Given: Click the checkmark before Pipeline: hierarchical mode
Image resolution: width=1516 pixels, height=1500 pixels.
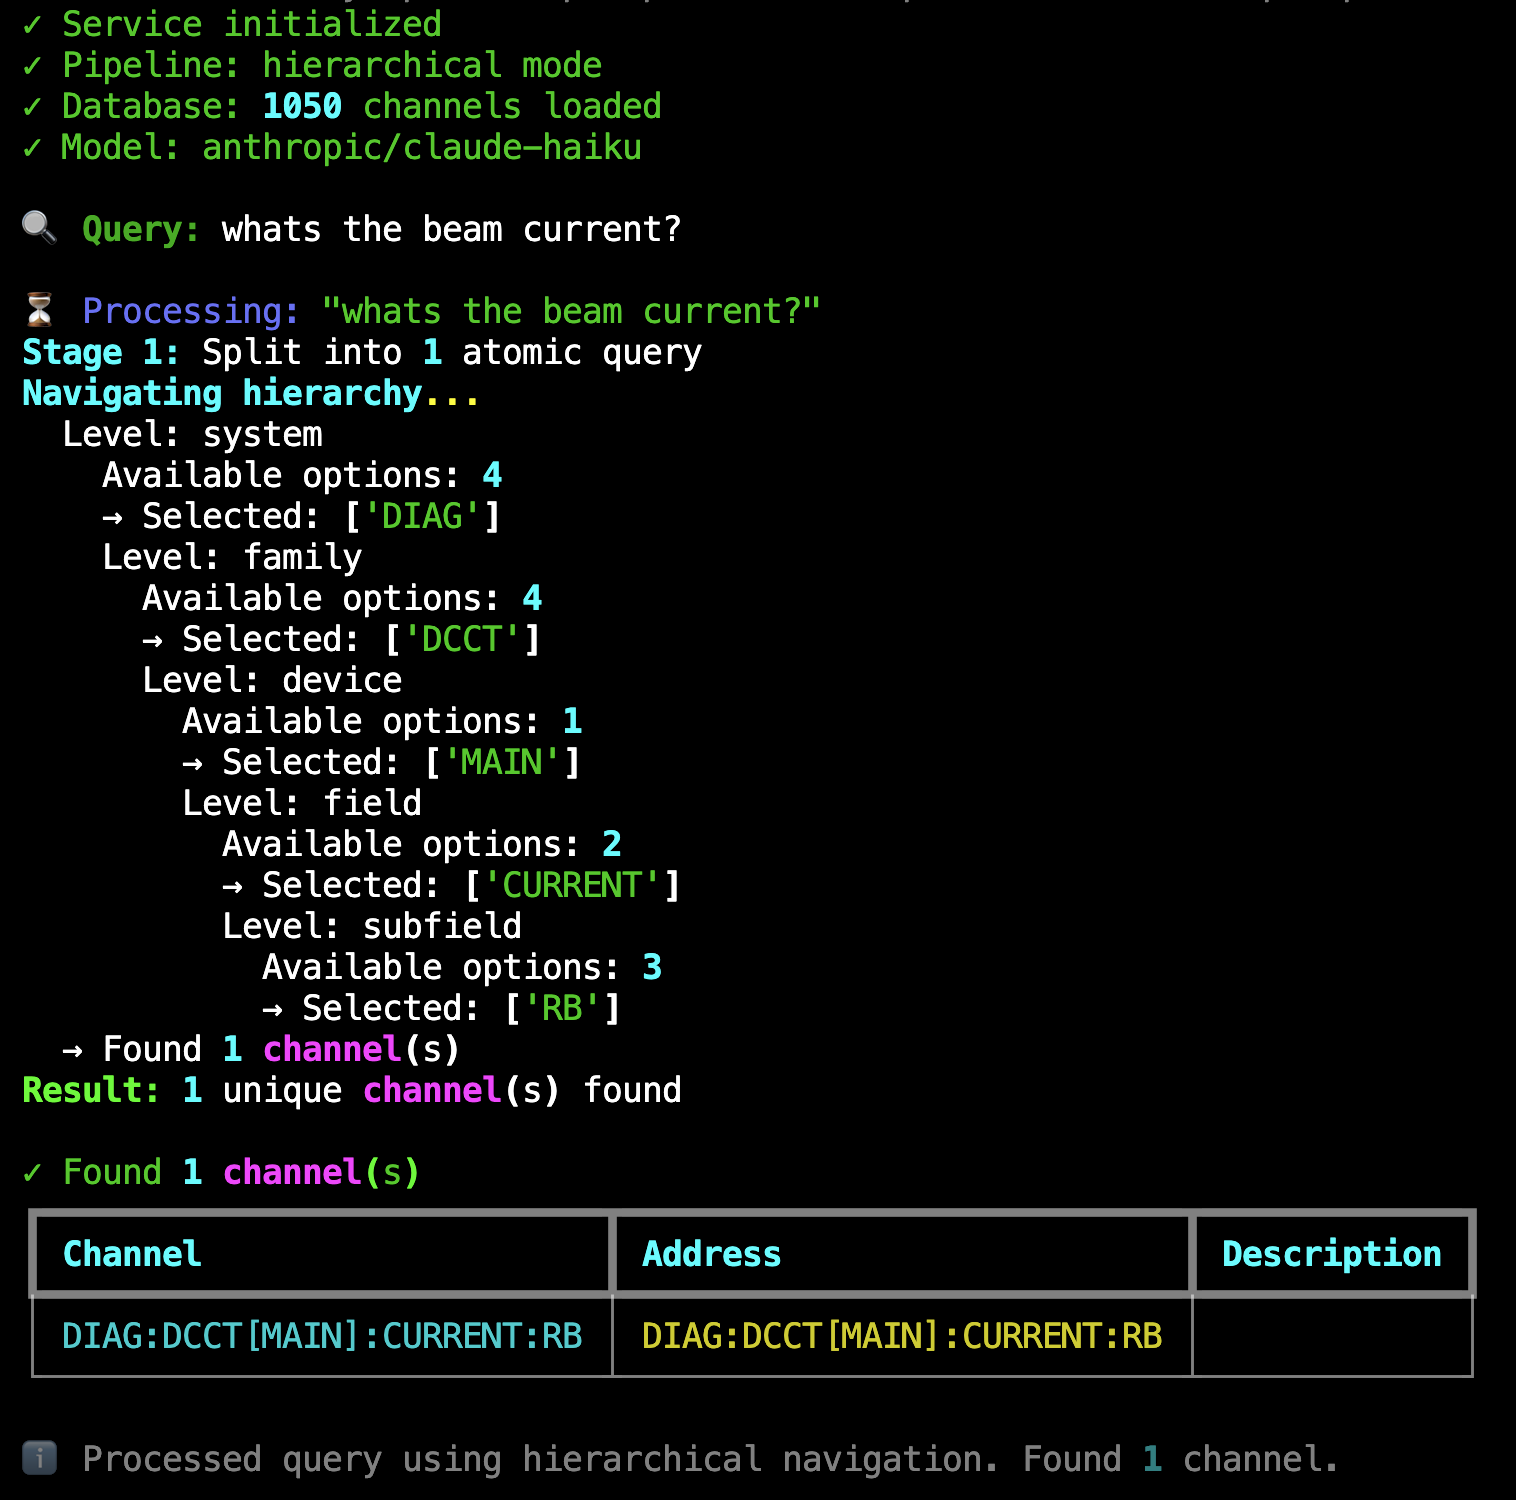Looking at the screenshot, I should tap(32, 65).
